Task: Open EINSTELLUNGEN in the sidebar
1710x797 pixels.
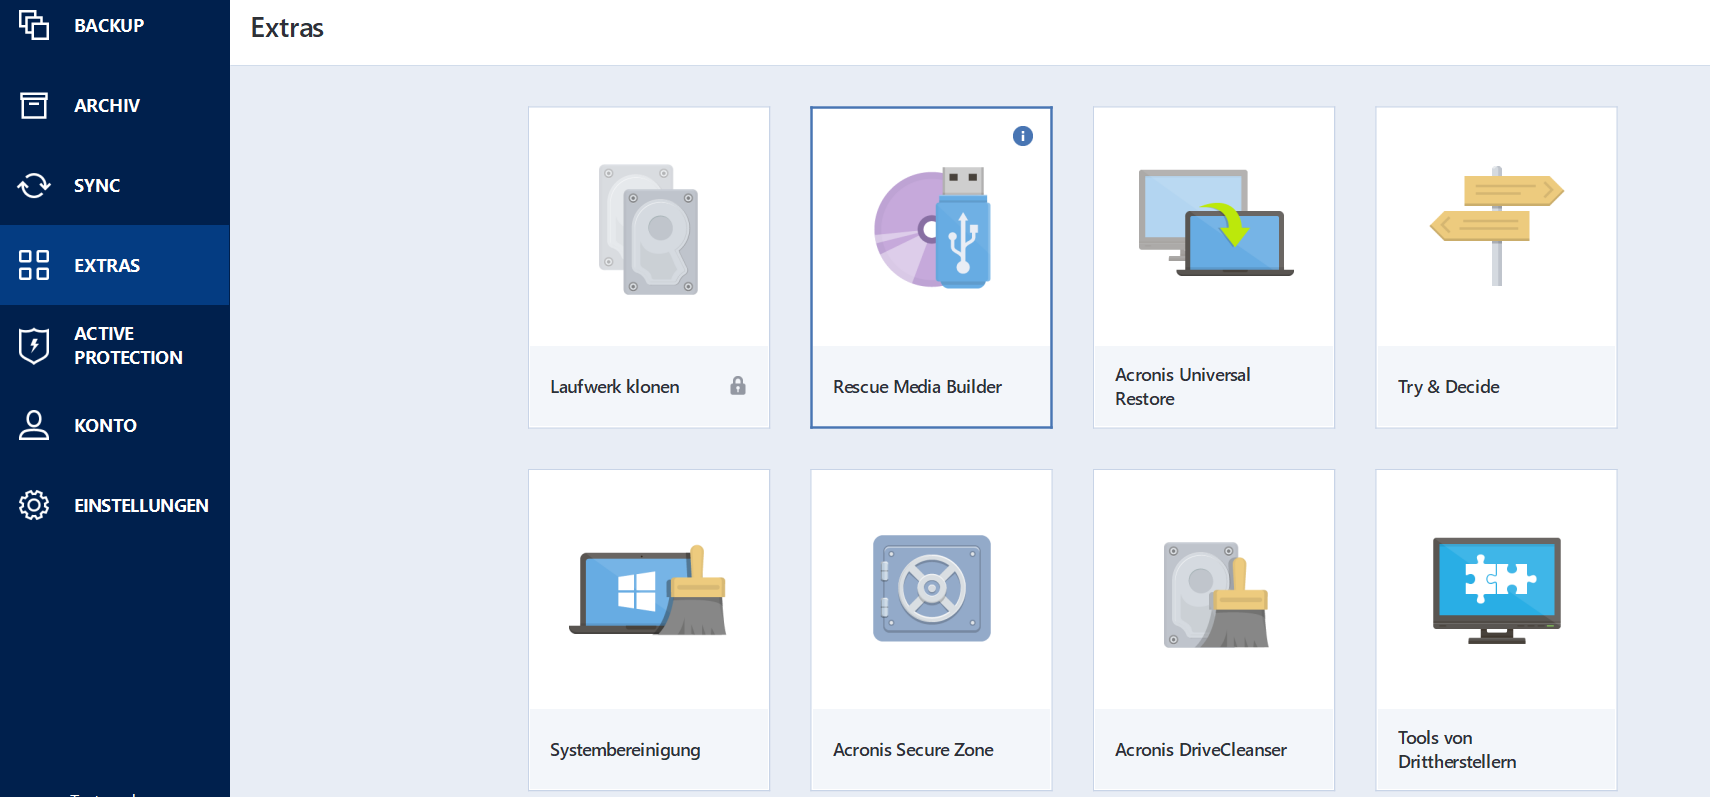Action: tap(141, 505)
